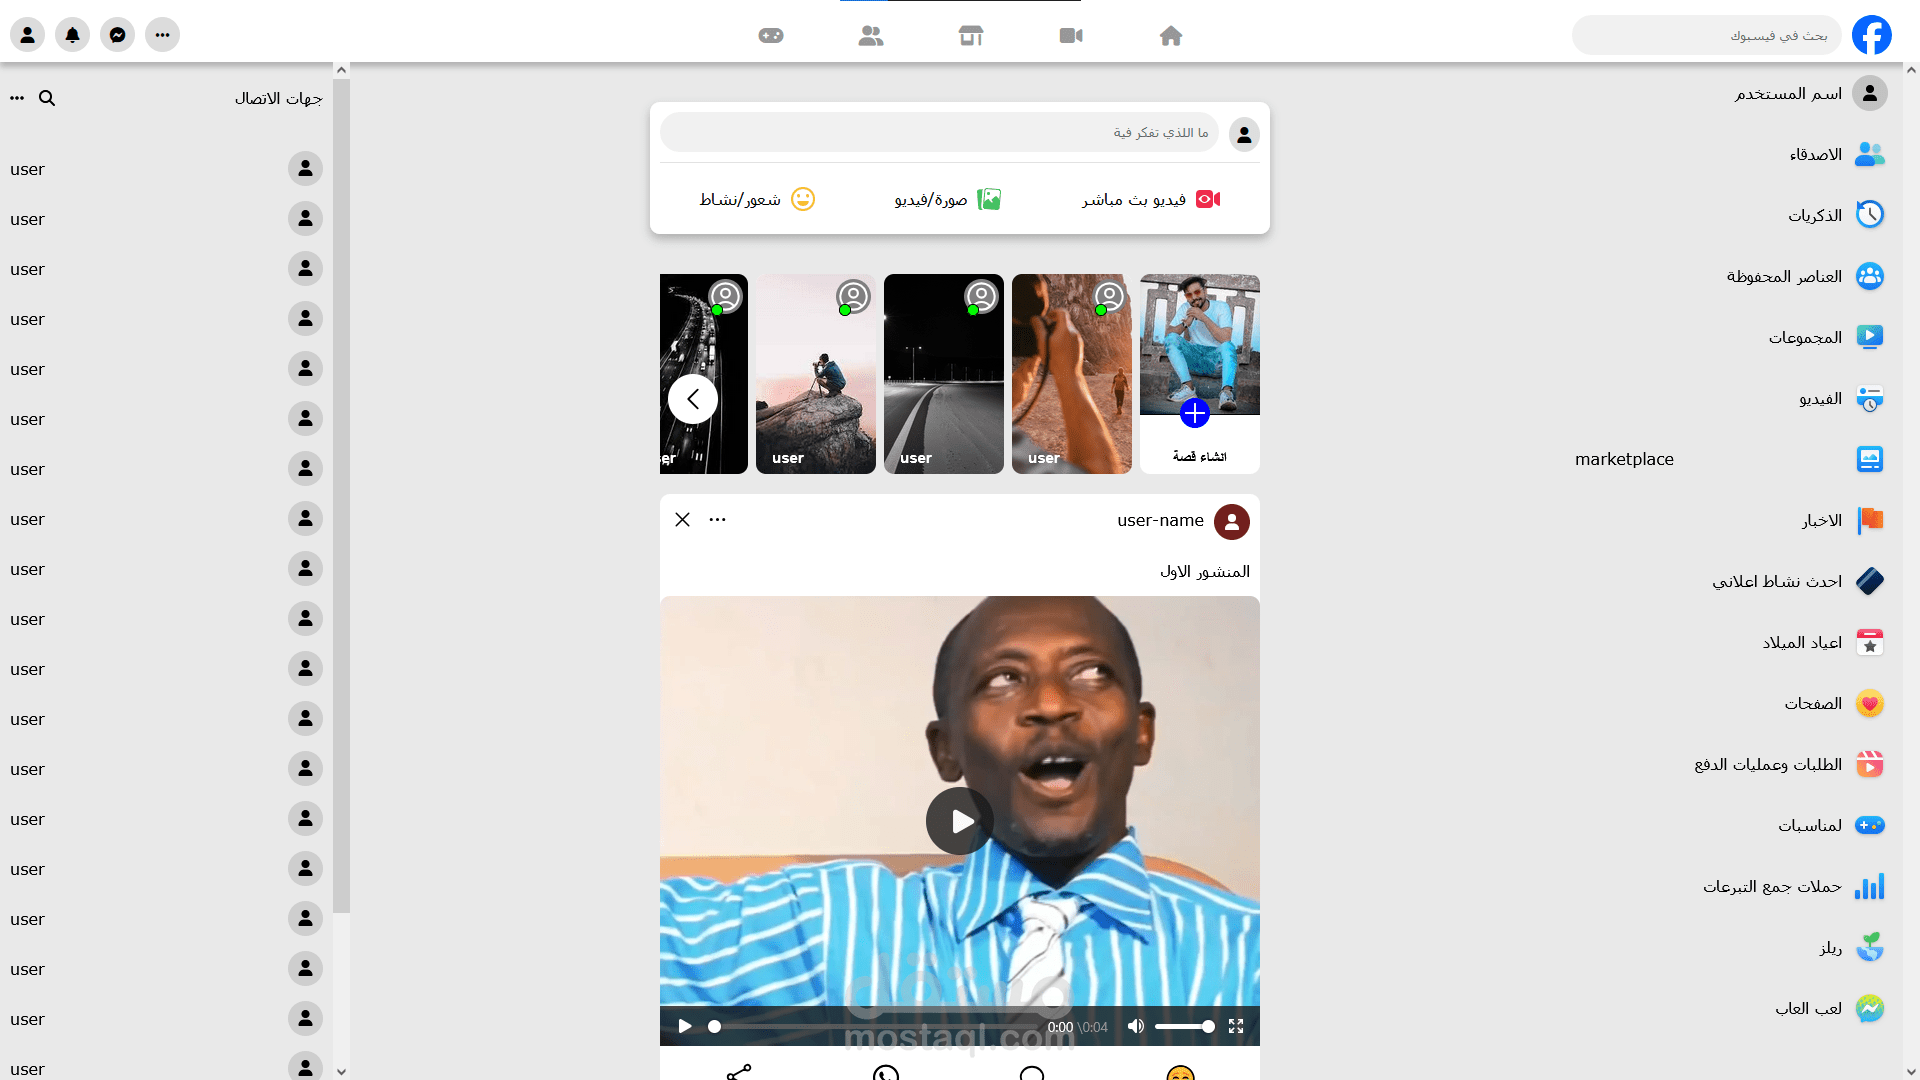The height and width of the screenshot is (1080, 1920).
Task: Open the Friends groups tab icon
Action: pyautogui.click(x=871, y=36)
